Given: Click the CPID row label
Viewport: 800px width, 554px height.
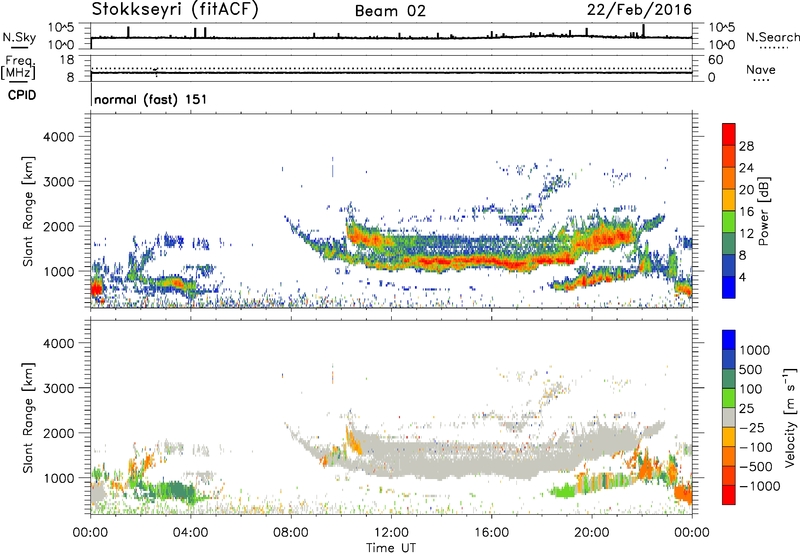Looking at the screenshot, I should pos(22,95).
